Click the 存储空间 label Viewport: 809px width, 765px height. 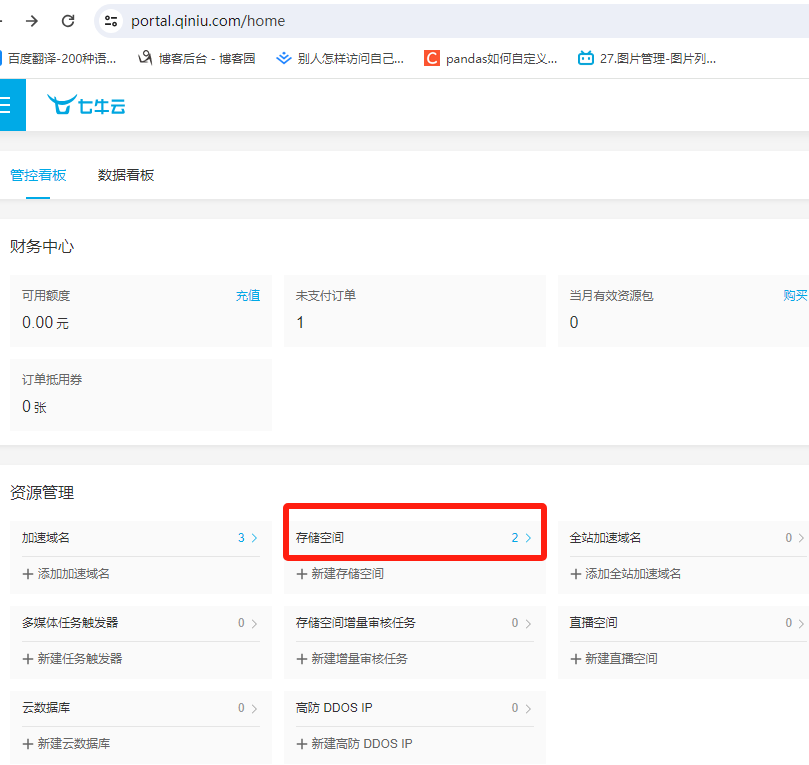coord(320,538)
